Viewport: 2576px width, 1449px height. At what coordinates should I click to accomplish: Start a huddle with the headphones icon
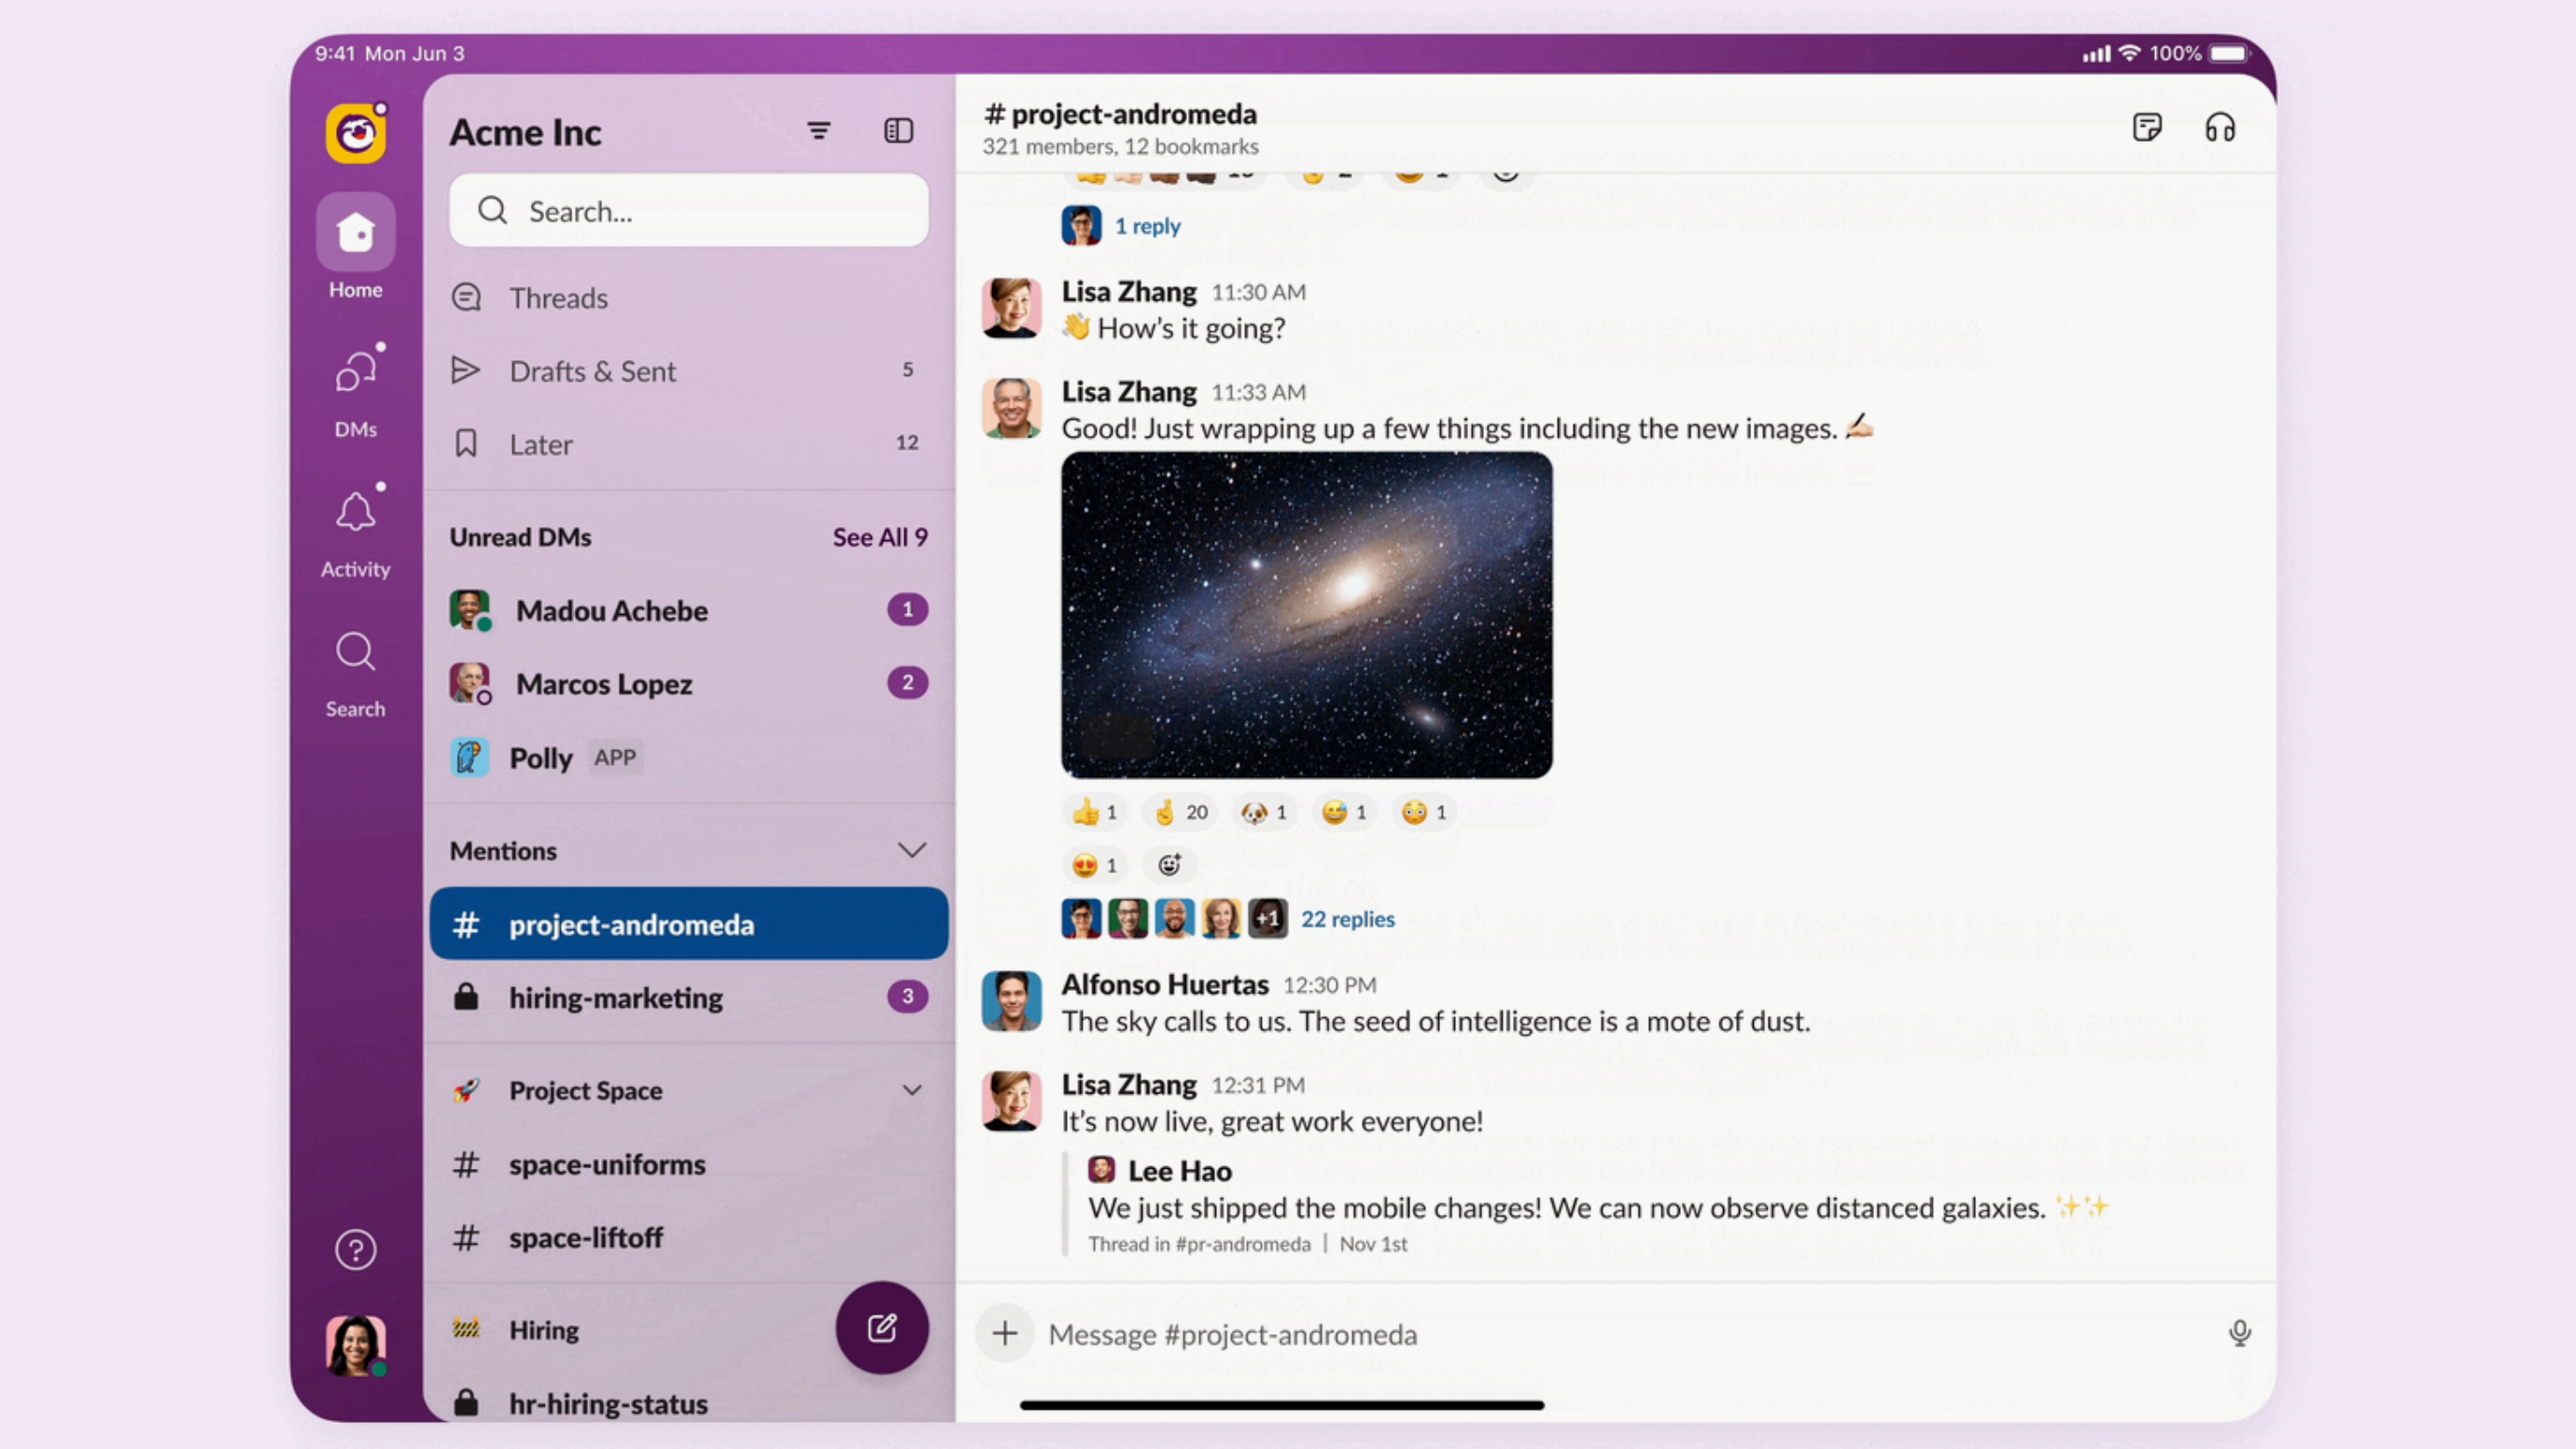(x=2219, y=128)
